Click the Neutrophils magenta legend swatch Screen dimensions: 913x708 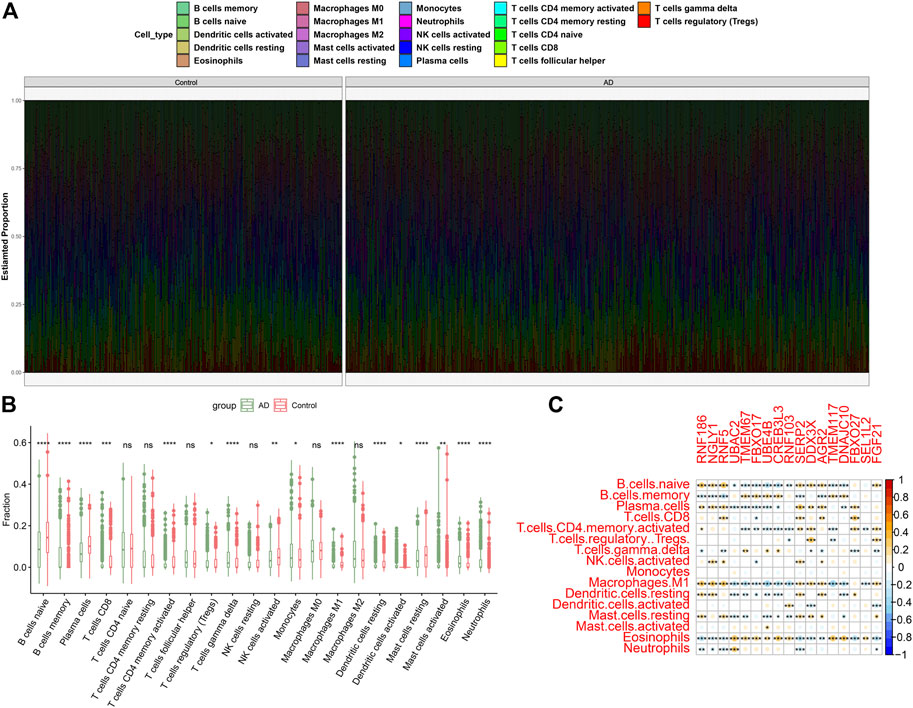406,22
